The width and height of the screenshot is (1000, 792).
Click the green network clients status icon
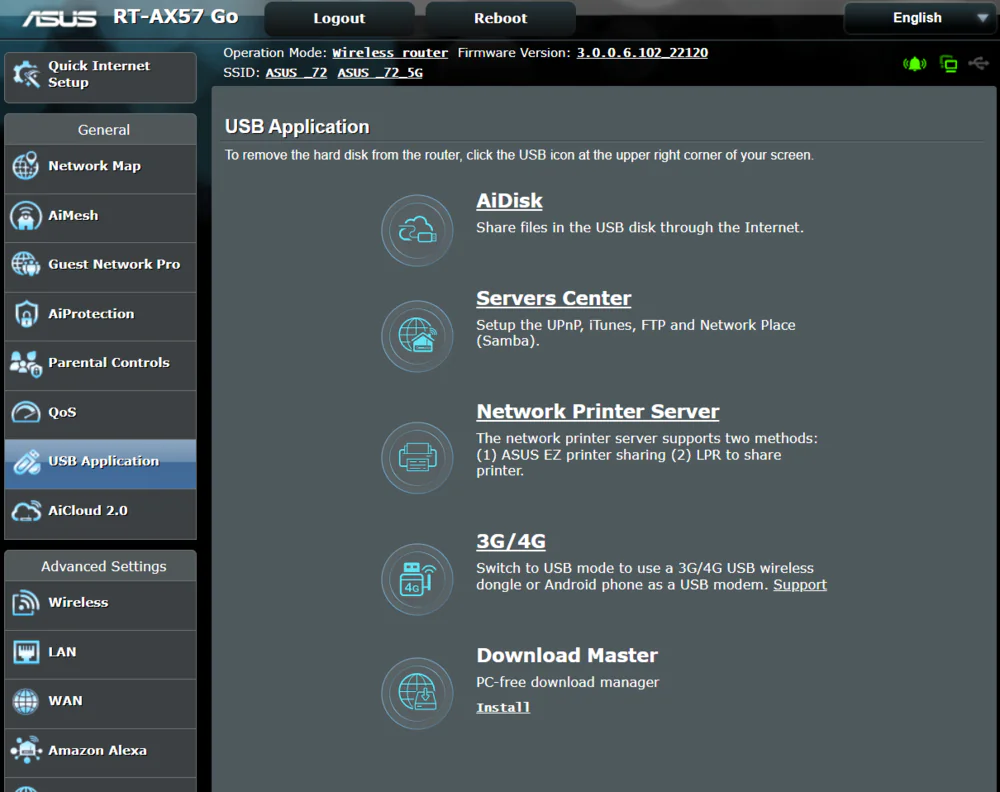pos(948,64)
